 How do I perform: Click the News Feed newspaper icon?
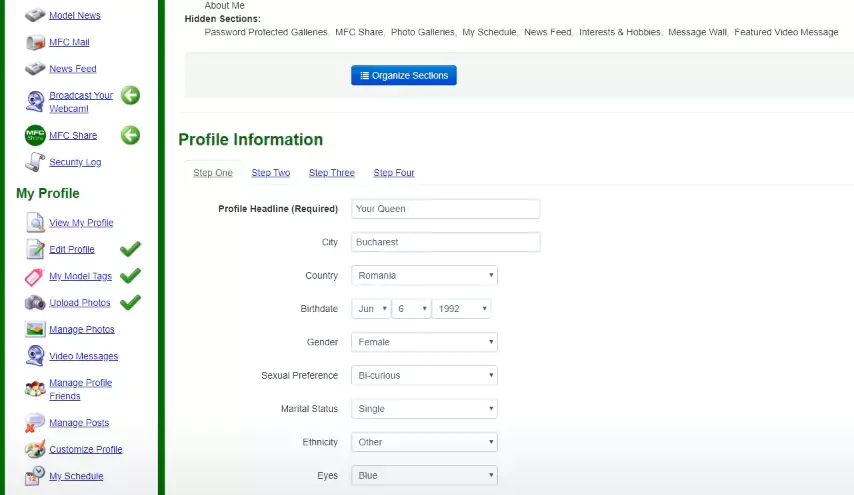point(35,69)
